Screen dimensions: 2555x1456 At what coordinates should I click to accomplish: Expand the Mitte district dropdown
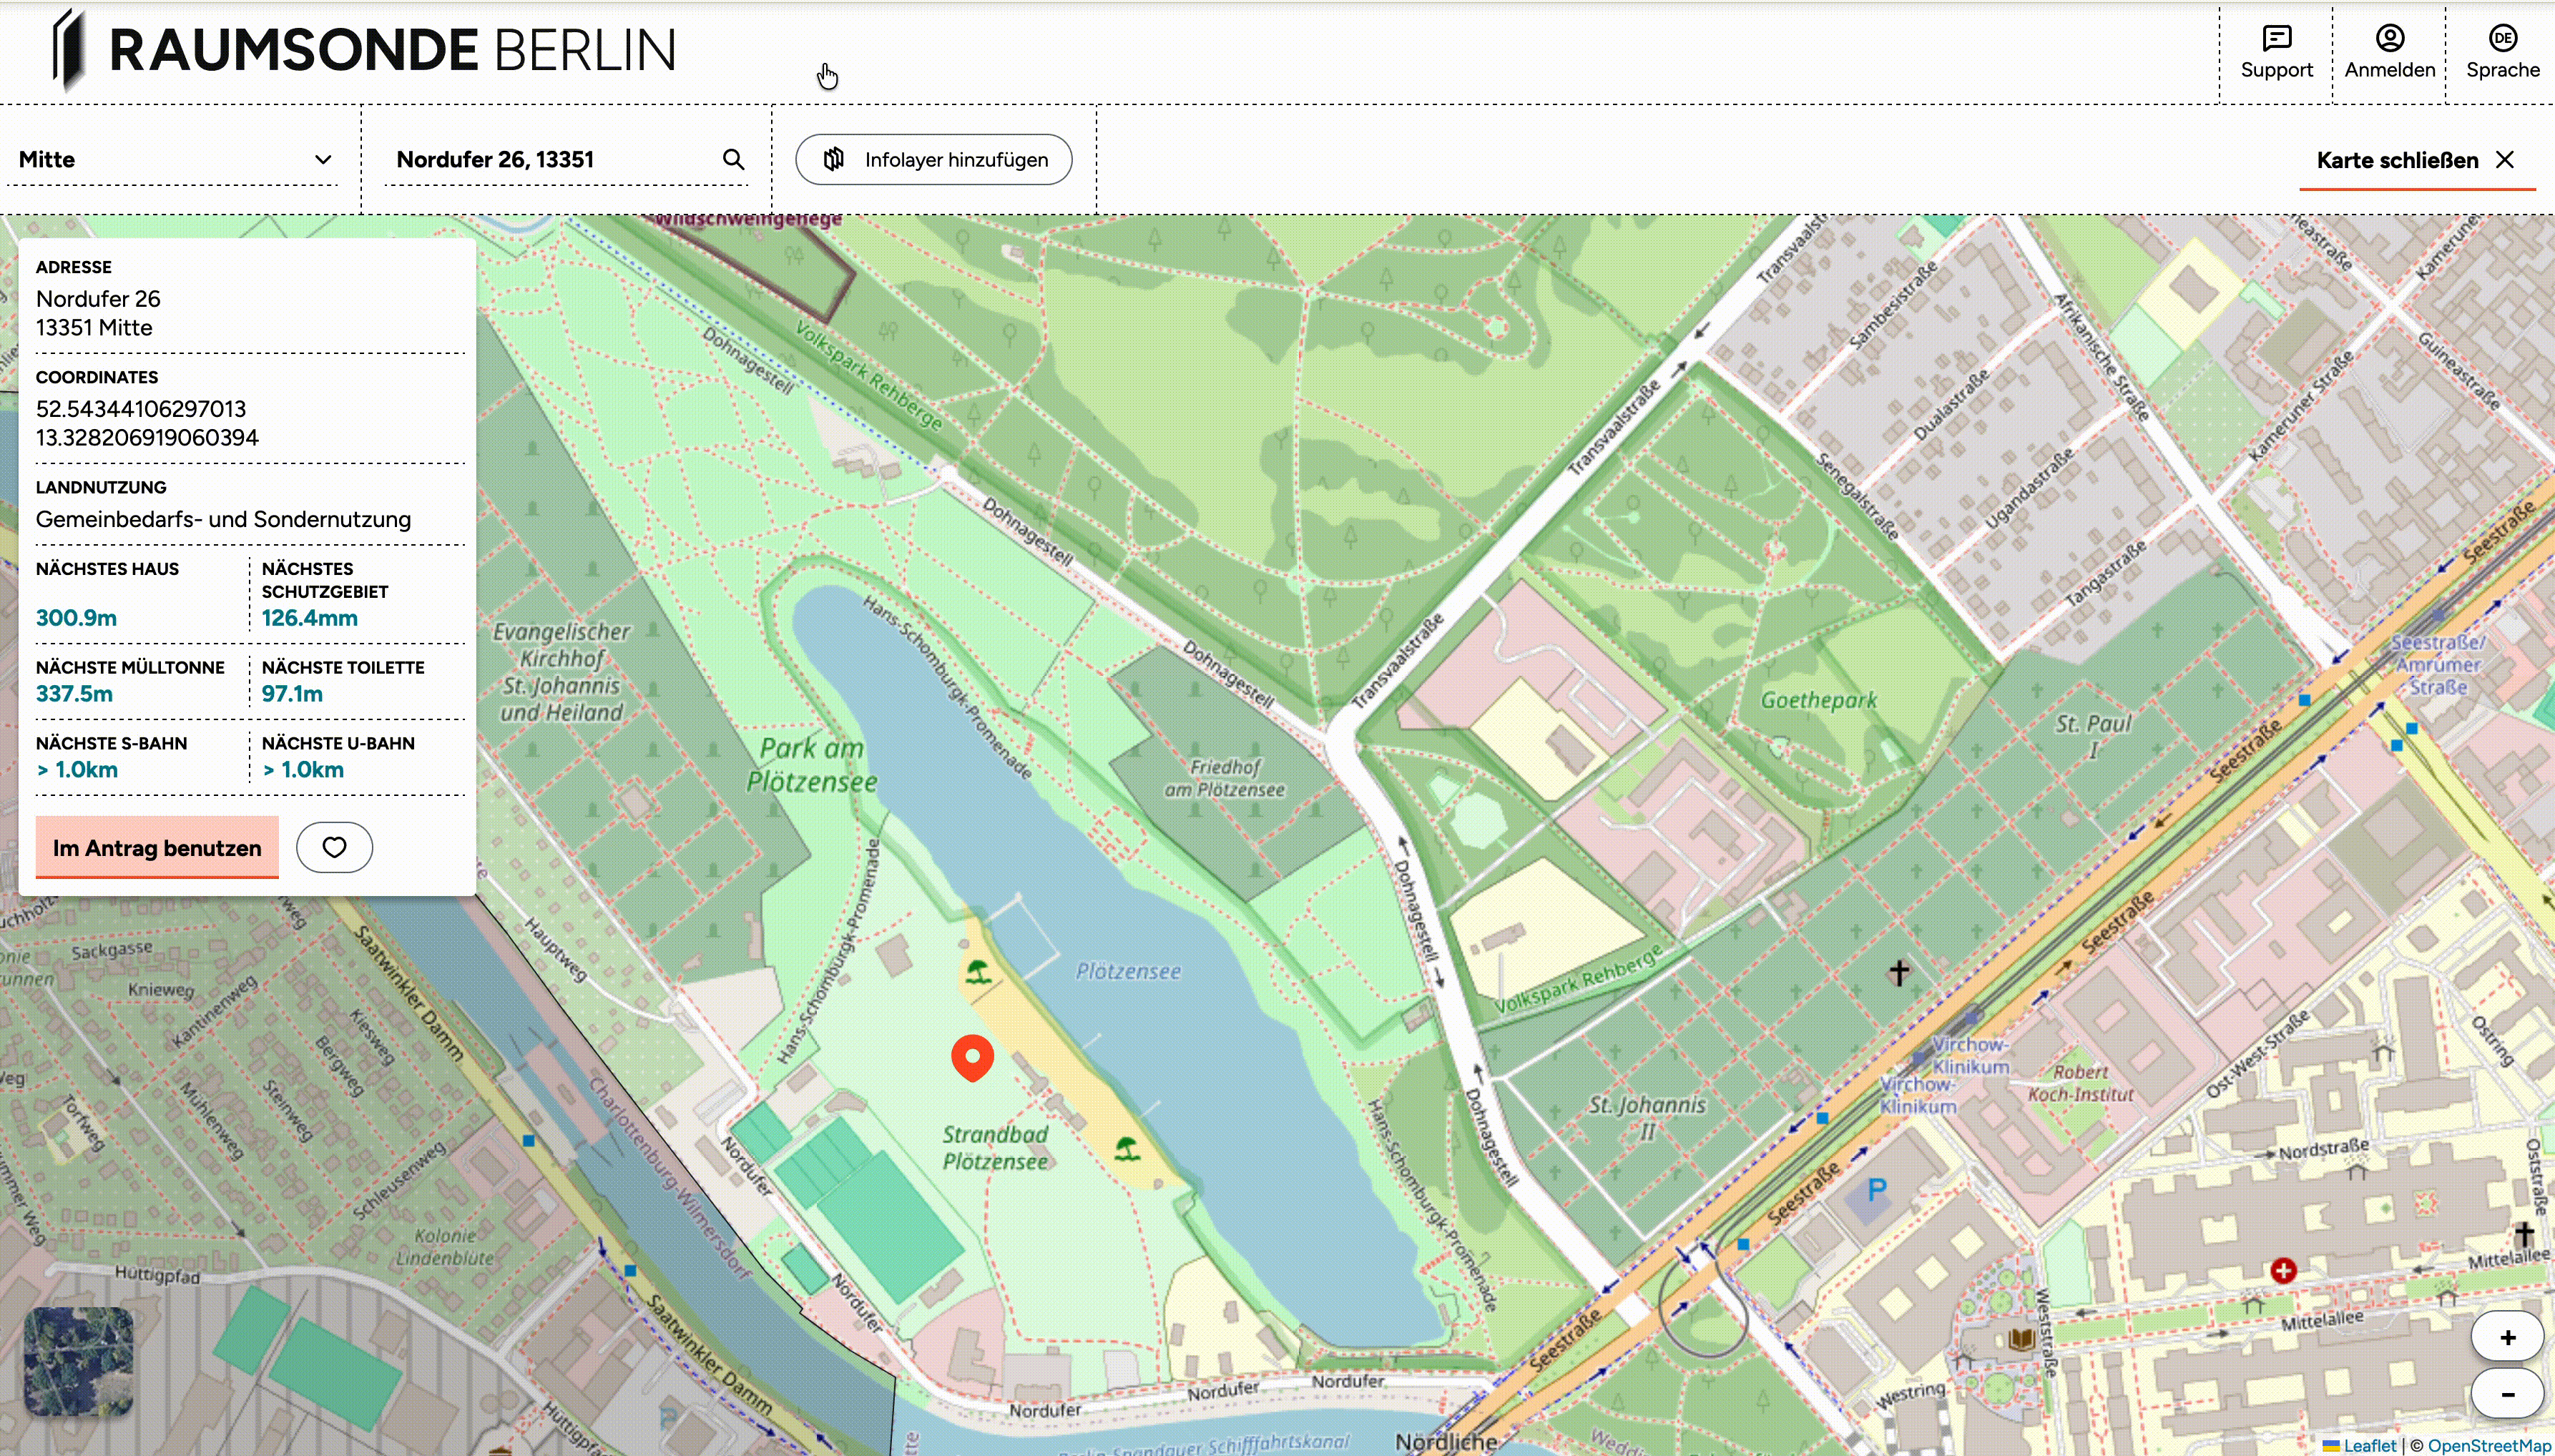(x=170, y=160)
